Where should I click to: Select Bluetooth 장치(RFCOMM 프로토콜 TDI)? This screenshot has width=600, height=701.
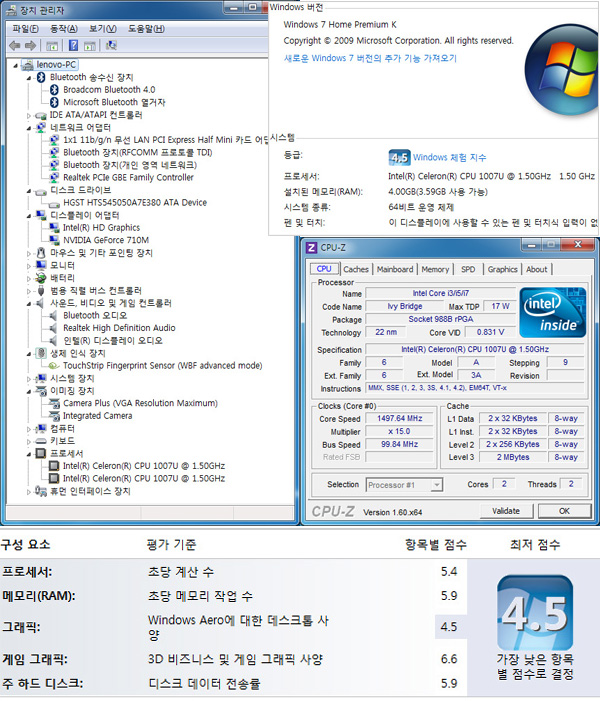(x=138, y=152)
